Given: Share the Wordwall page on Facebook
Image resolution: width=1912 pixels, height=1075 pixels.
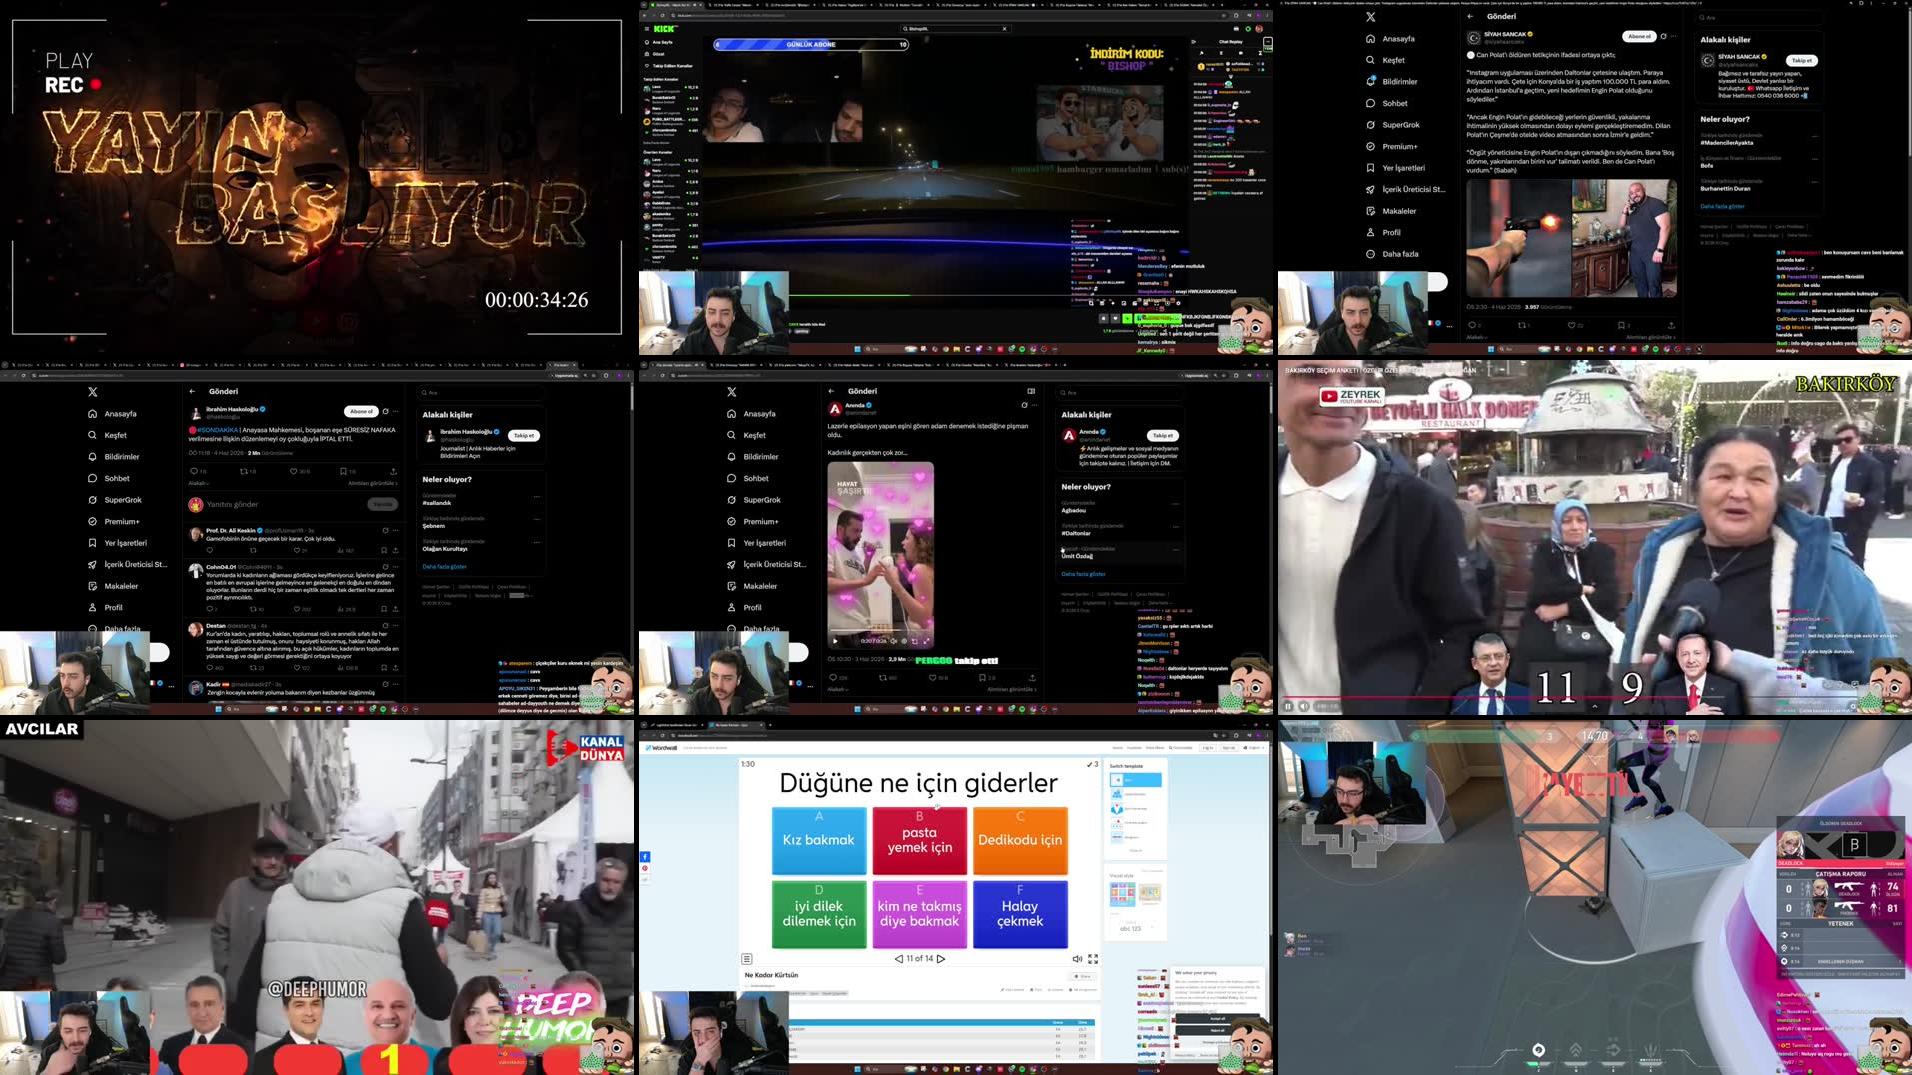Looking at the screenshot, I should (x=645, y=857).
